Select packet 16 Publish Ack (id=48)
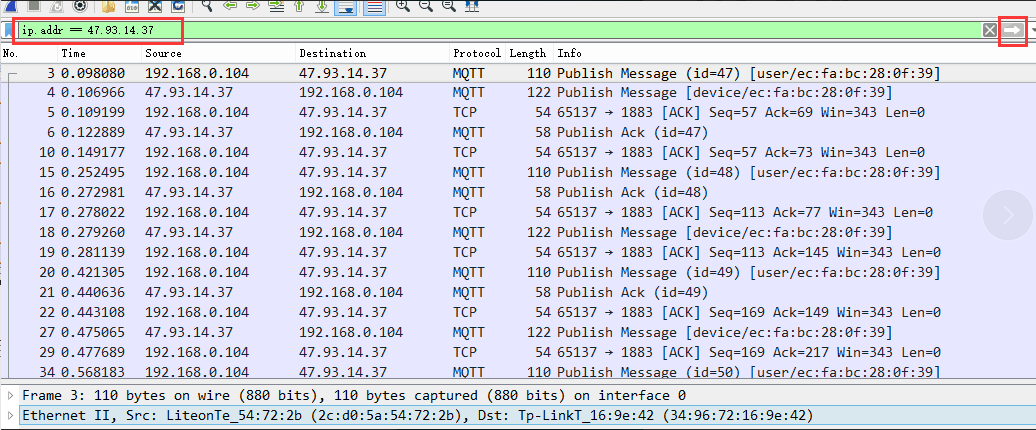This screenshot has width=1036, height=430. point(518,192)
